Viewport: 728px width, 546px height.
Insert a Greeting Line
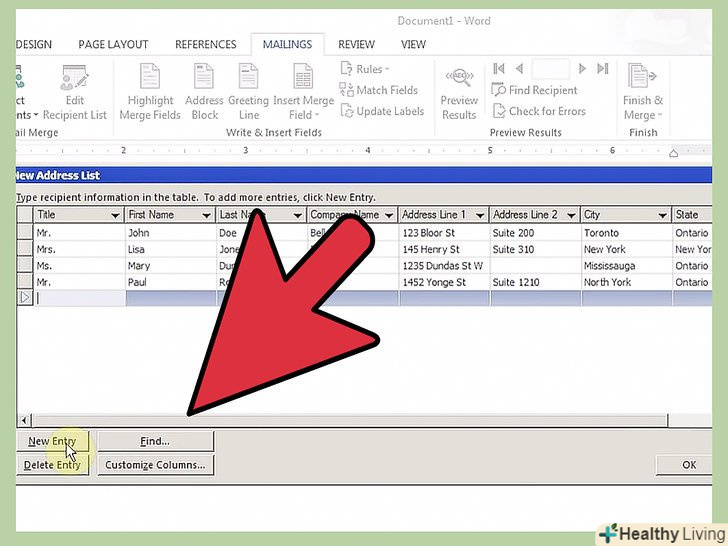click(x=248, y=92)
